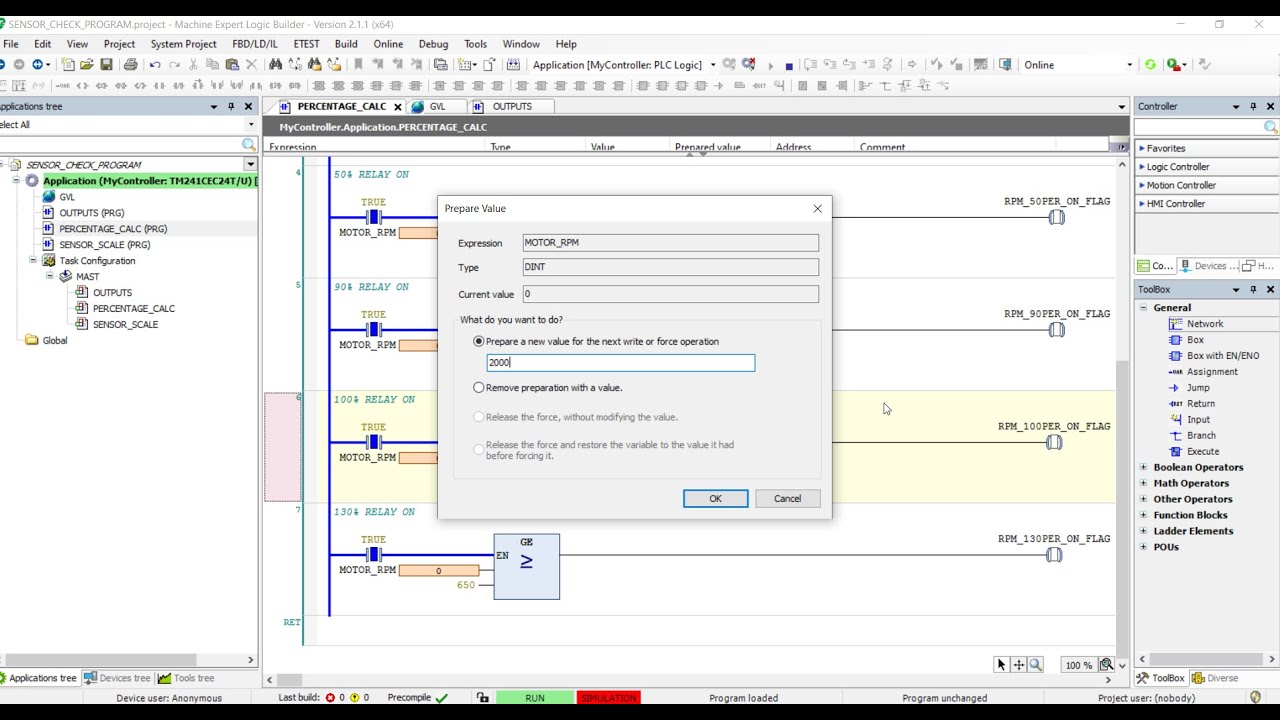Toggle RPM_100PER_ON_FLAG coil
1280x720 pixels.
pyautogui.click(x=1054, y=442)
